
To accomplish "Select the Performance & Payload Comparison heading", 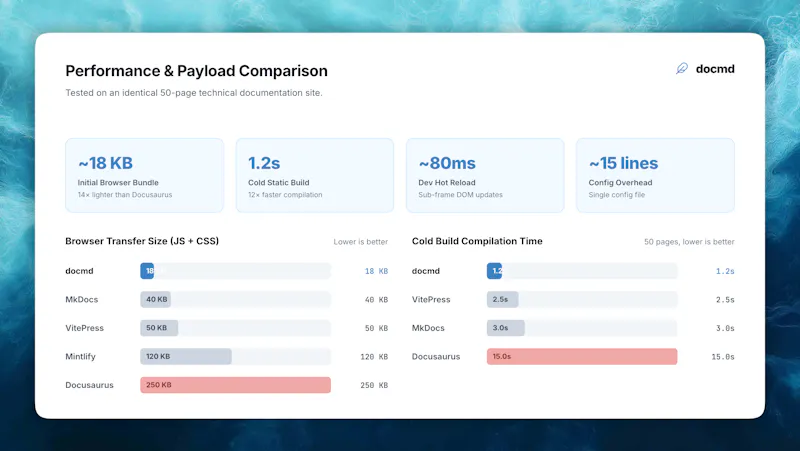I will [x=196, y=71].
